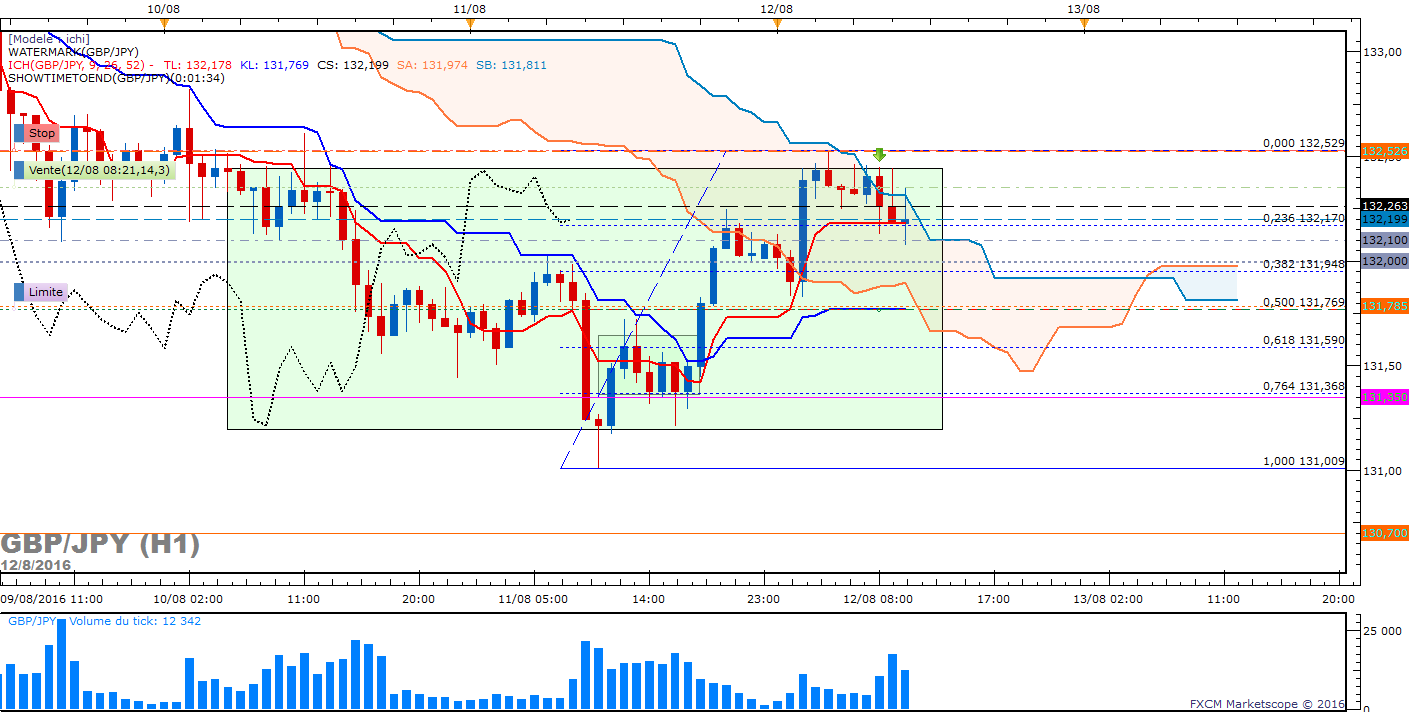Click the 12/08 08:00 time axis label
Image resolution: width=1418 pixels, height=712 pixels.
click(879, 598)
